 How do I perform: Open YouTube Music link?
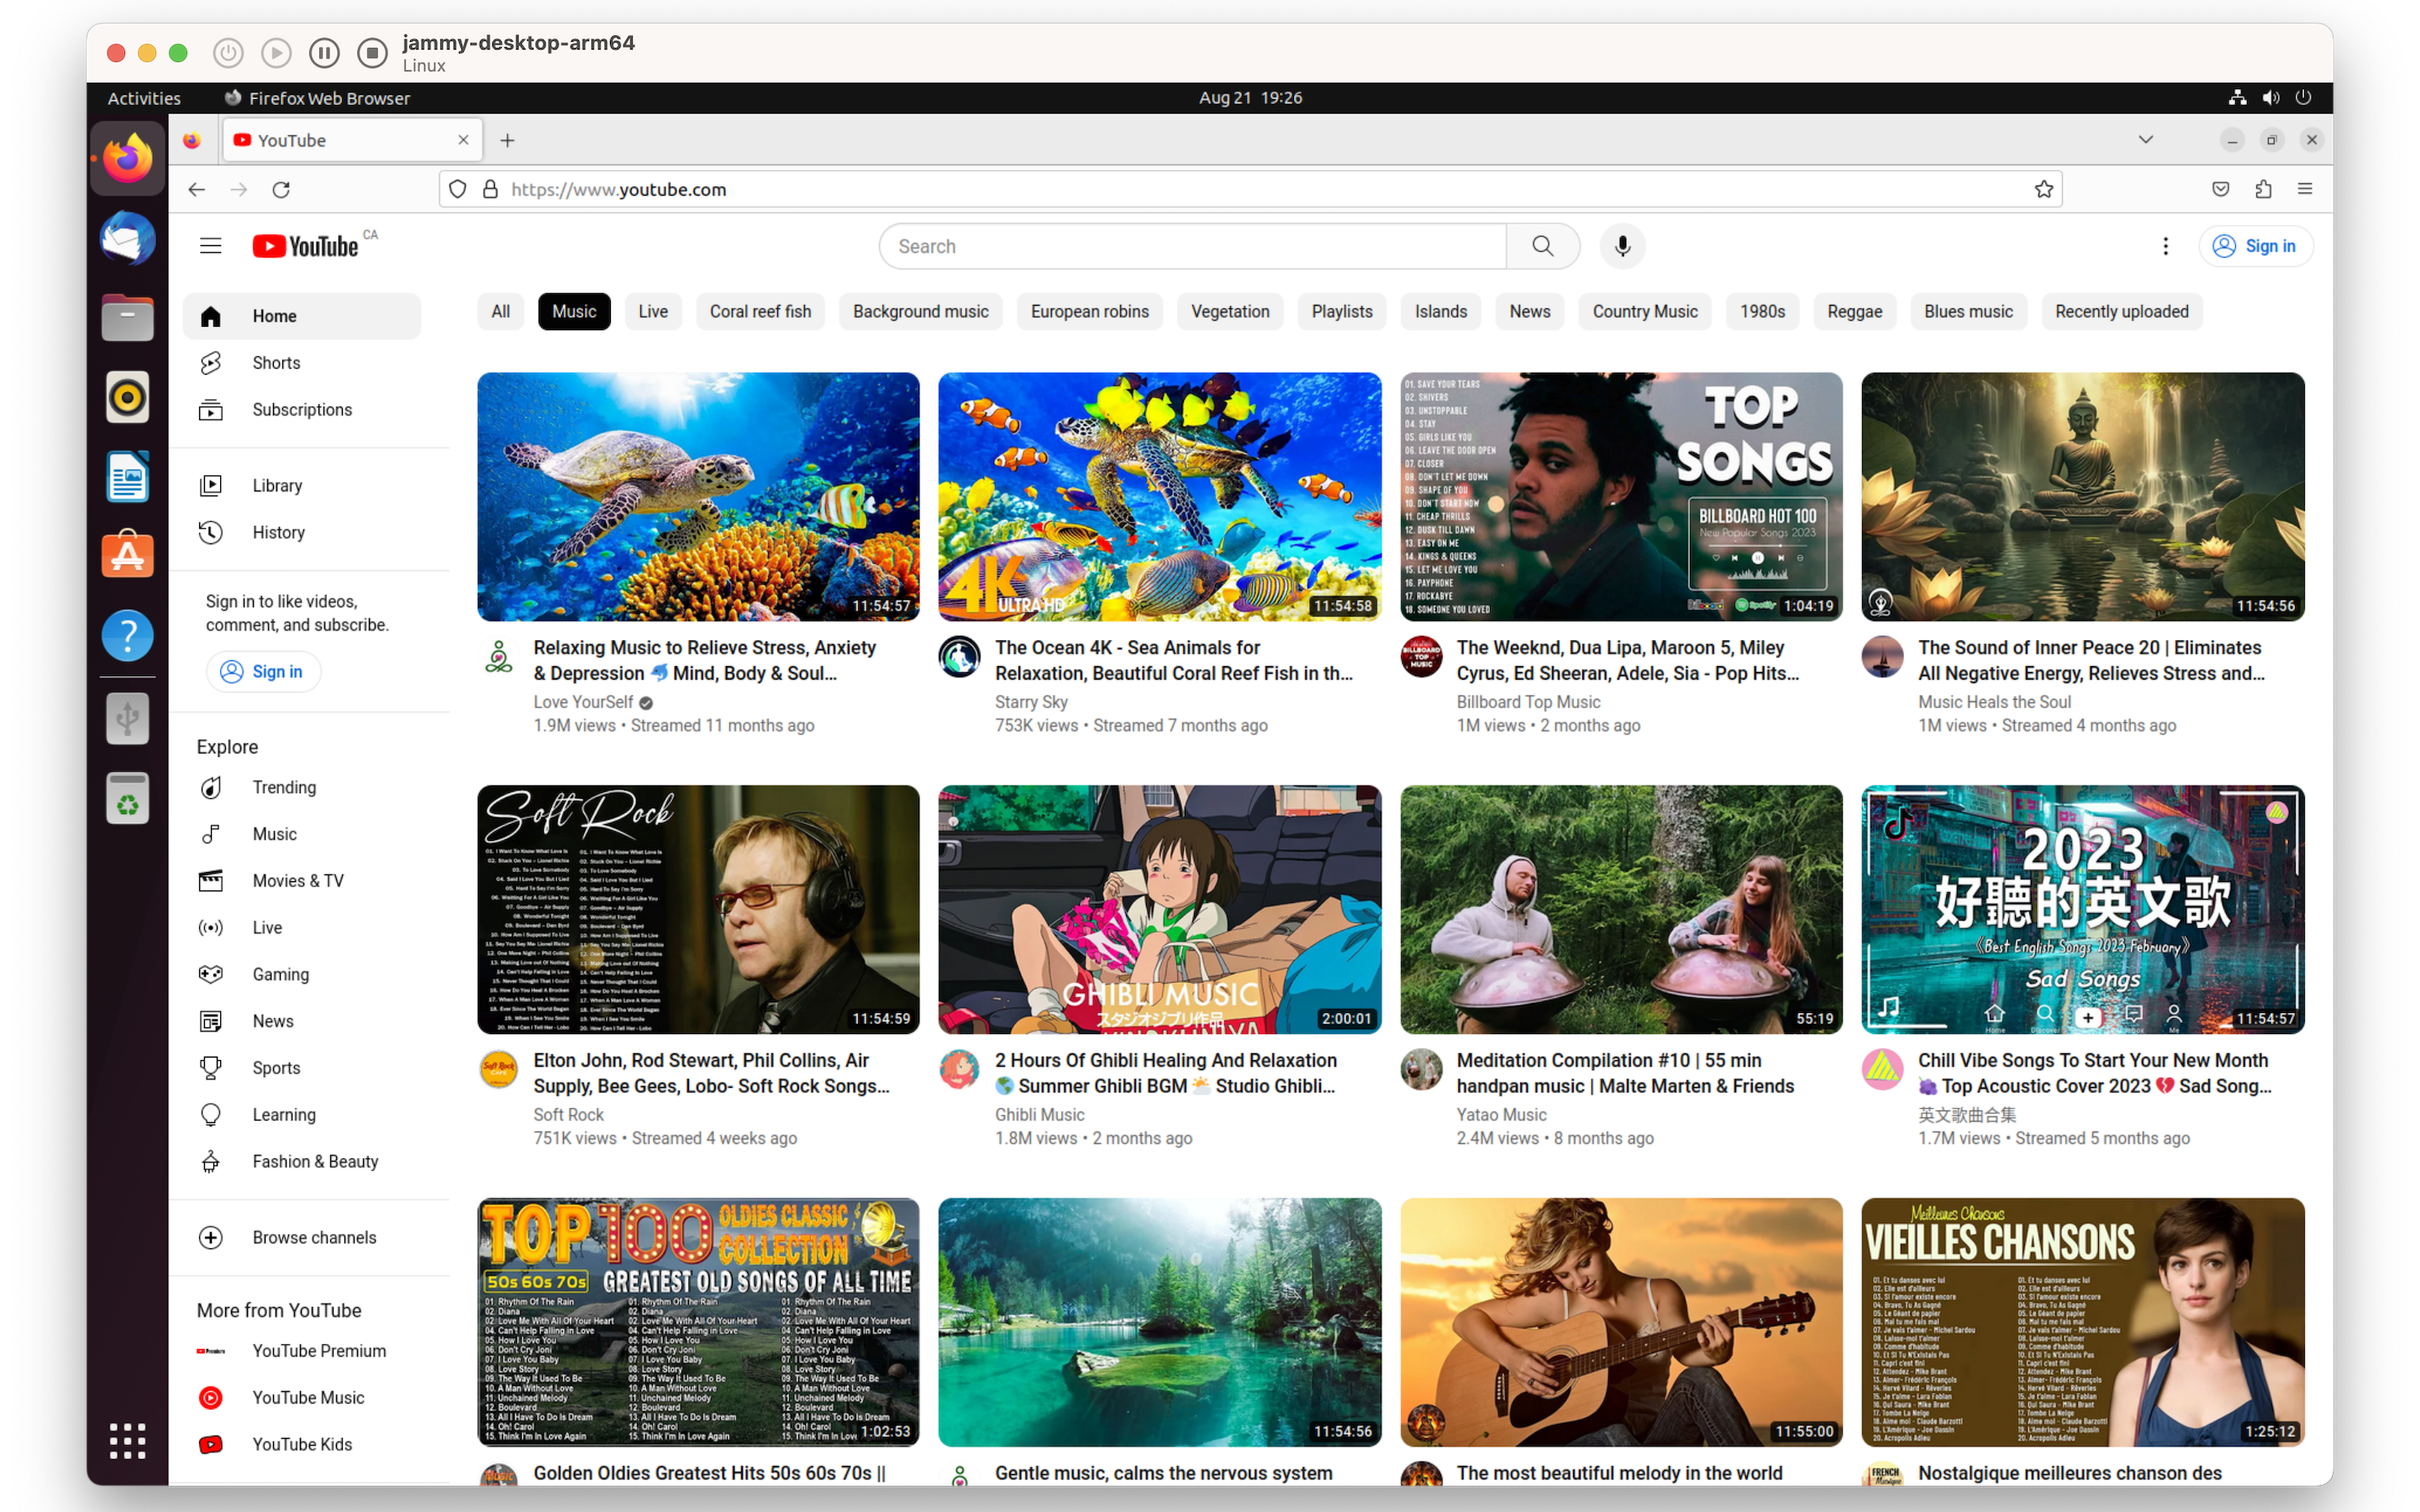(x=301, y=1397)
